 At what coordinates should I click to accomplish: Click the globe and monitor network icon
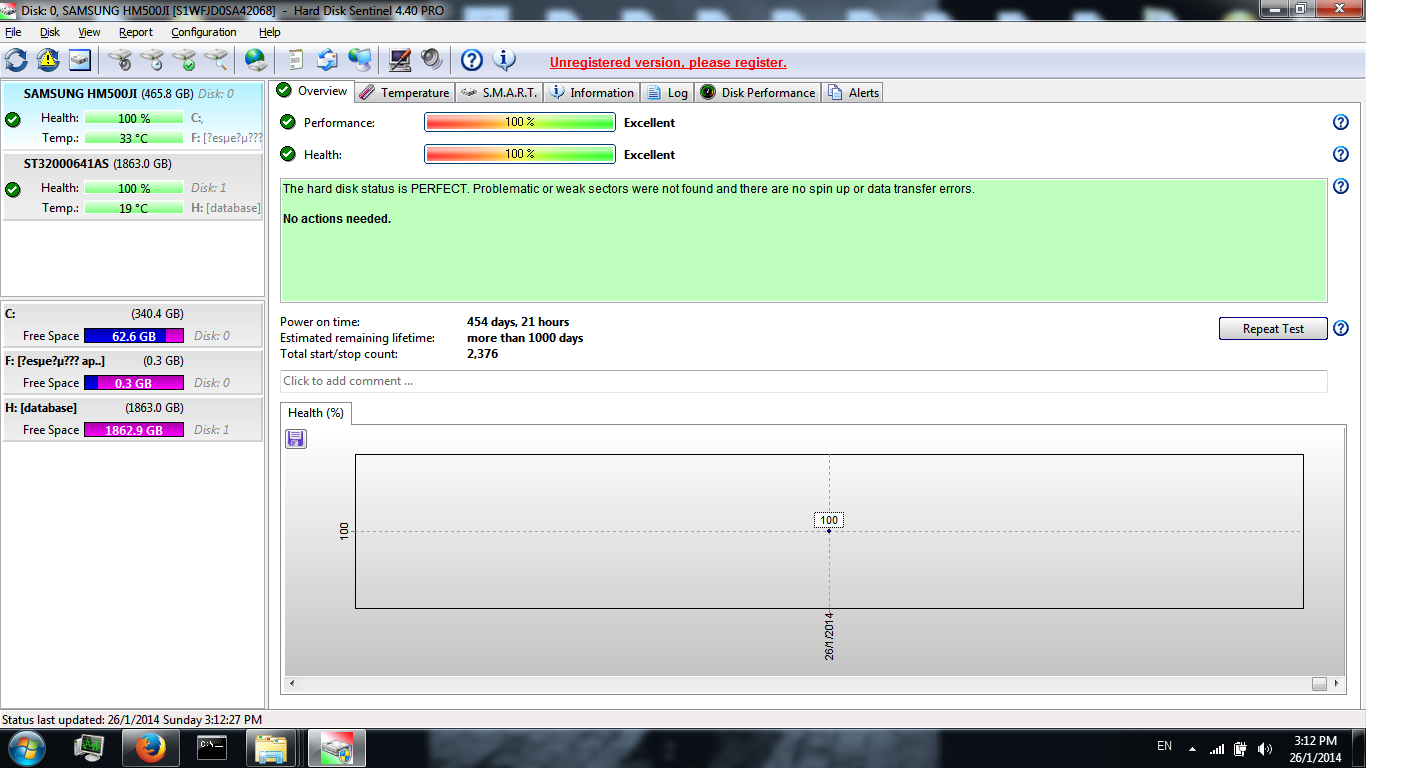click(360, 59)
